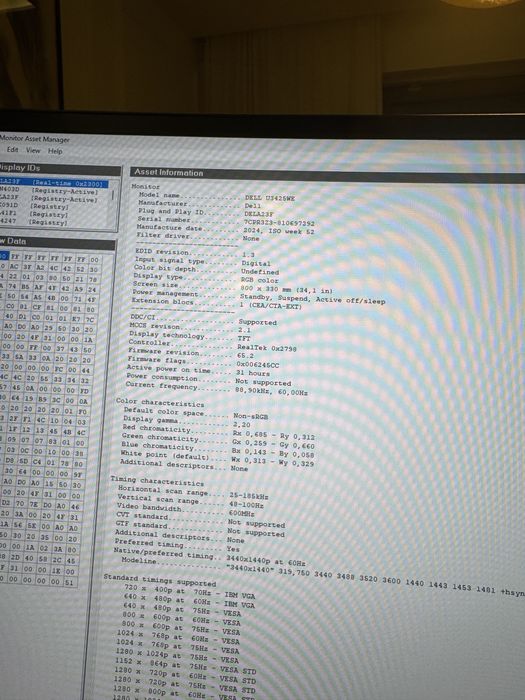Select the C4 hex cell in raw data
The height and width of the screenshot is (700, 525).
[x=38, y=461]
